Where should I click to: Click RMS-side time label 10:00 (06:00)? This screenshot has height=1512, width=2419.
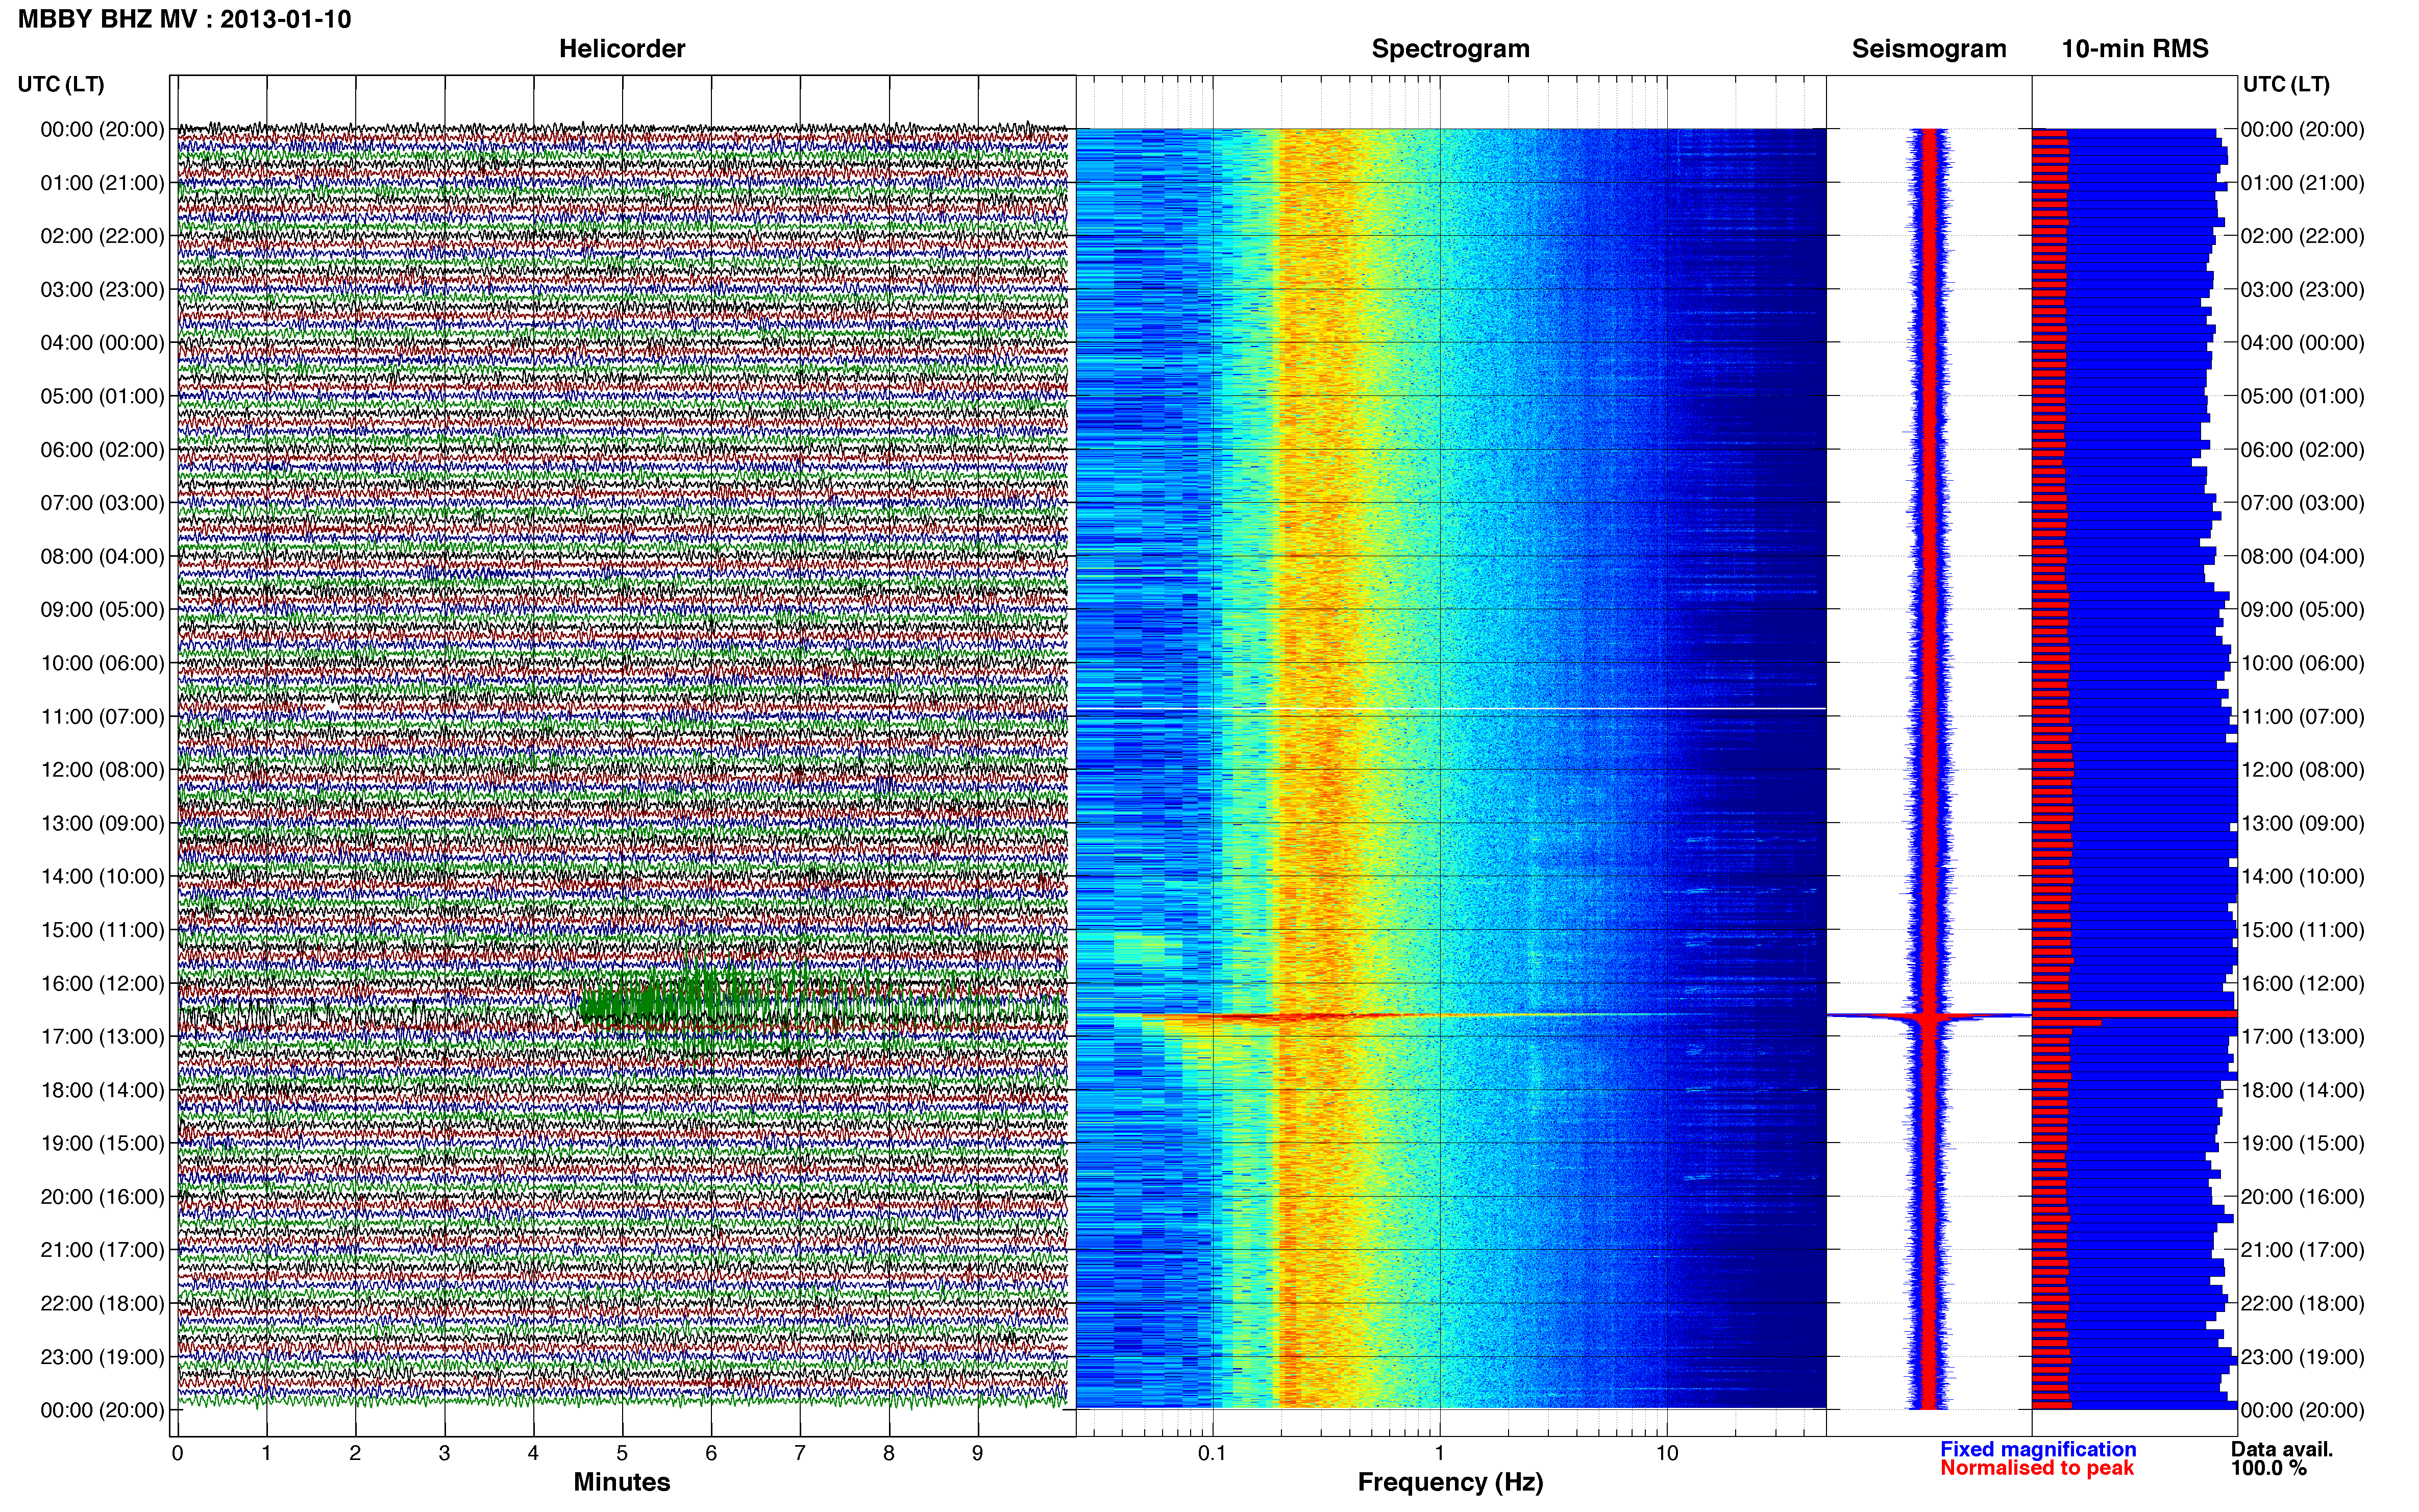[x=2302, y=663]
